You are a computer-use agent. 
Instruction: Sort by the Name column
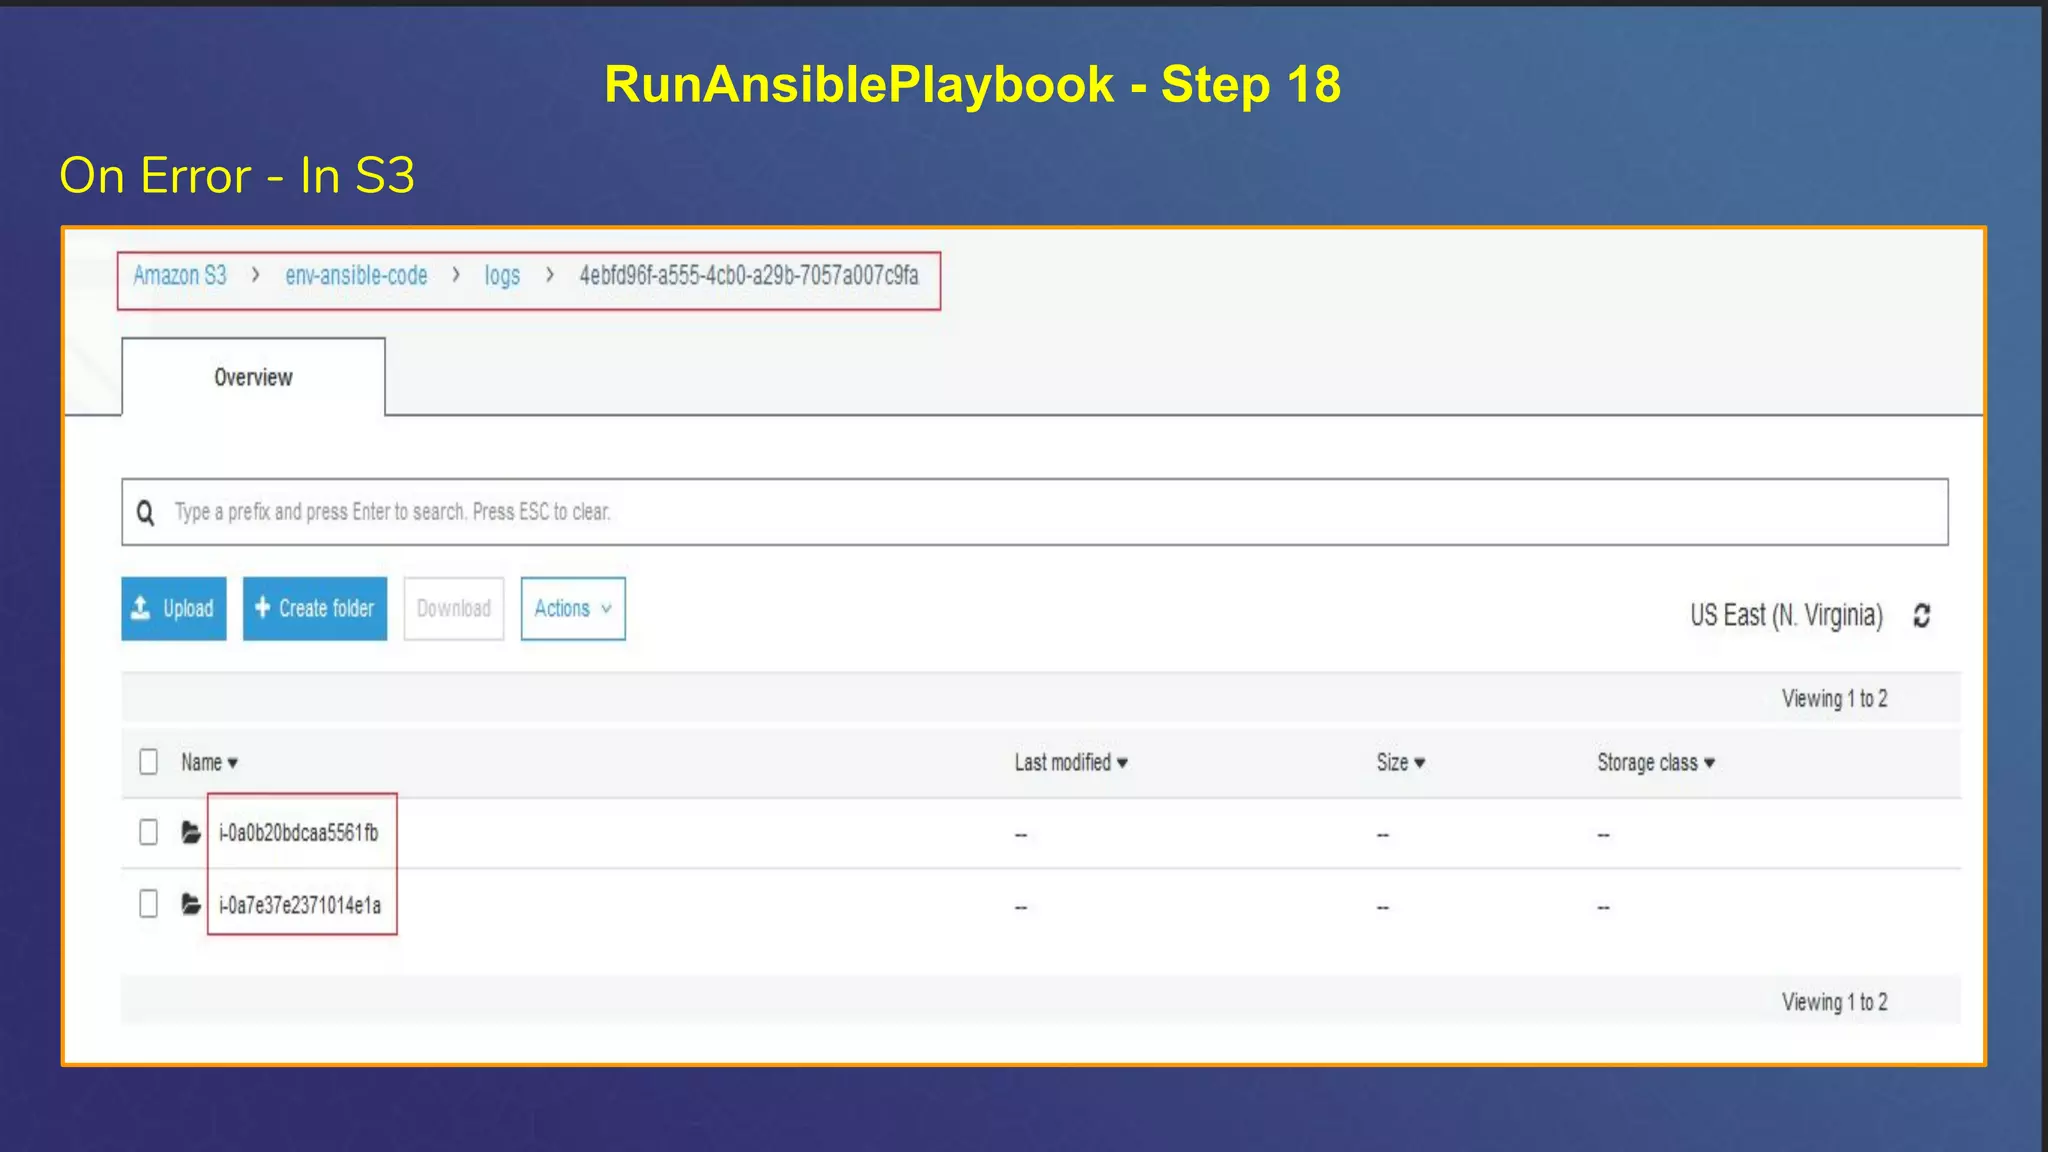[209, 762]
